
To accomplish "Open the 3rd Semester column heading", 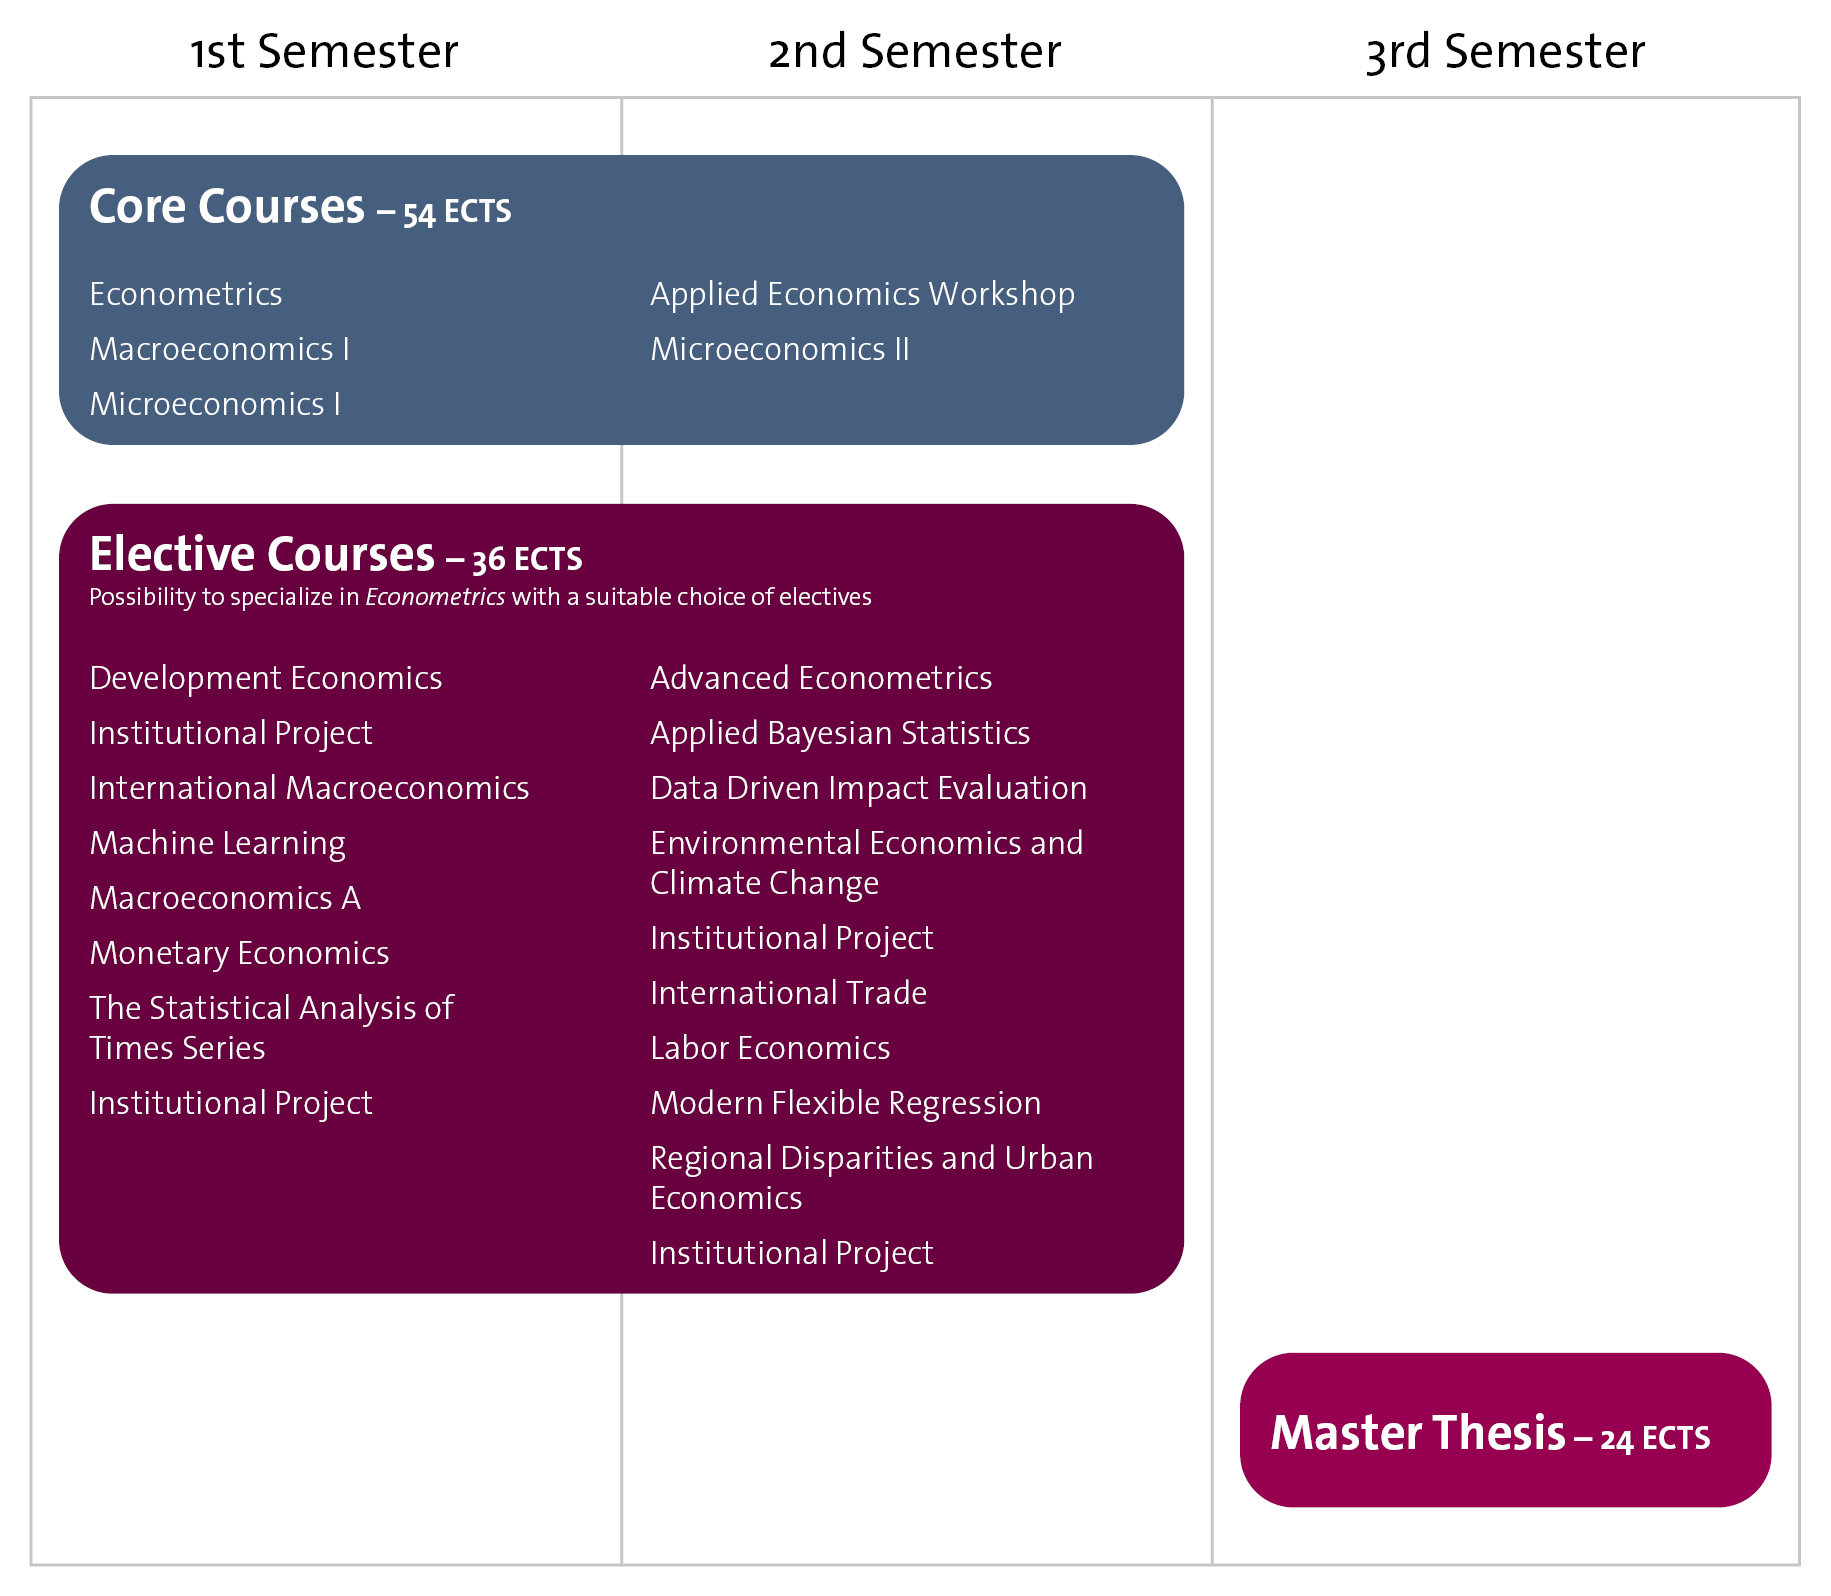I will point(1505,52).
